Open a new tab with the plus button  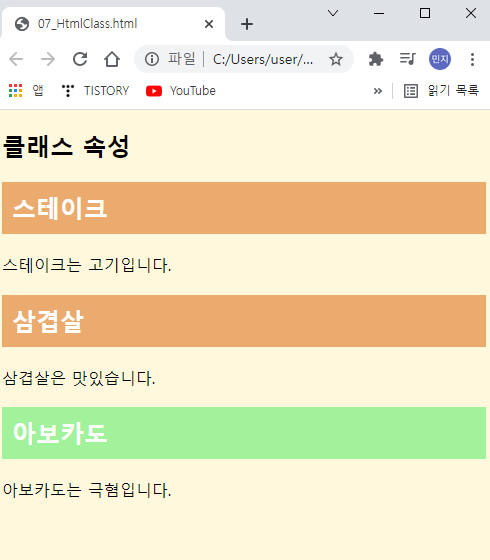click(x=247, y=24)
